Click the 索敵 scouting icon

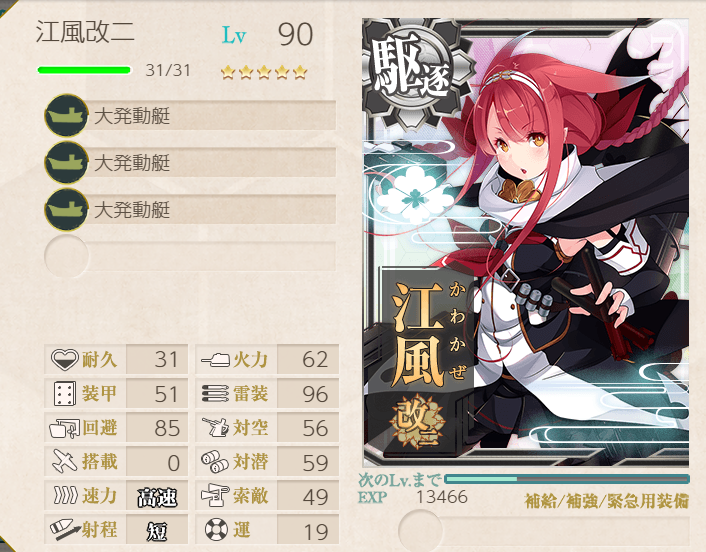pyautogui.click(x=215, y=496)
